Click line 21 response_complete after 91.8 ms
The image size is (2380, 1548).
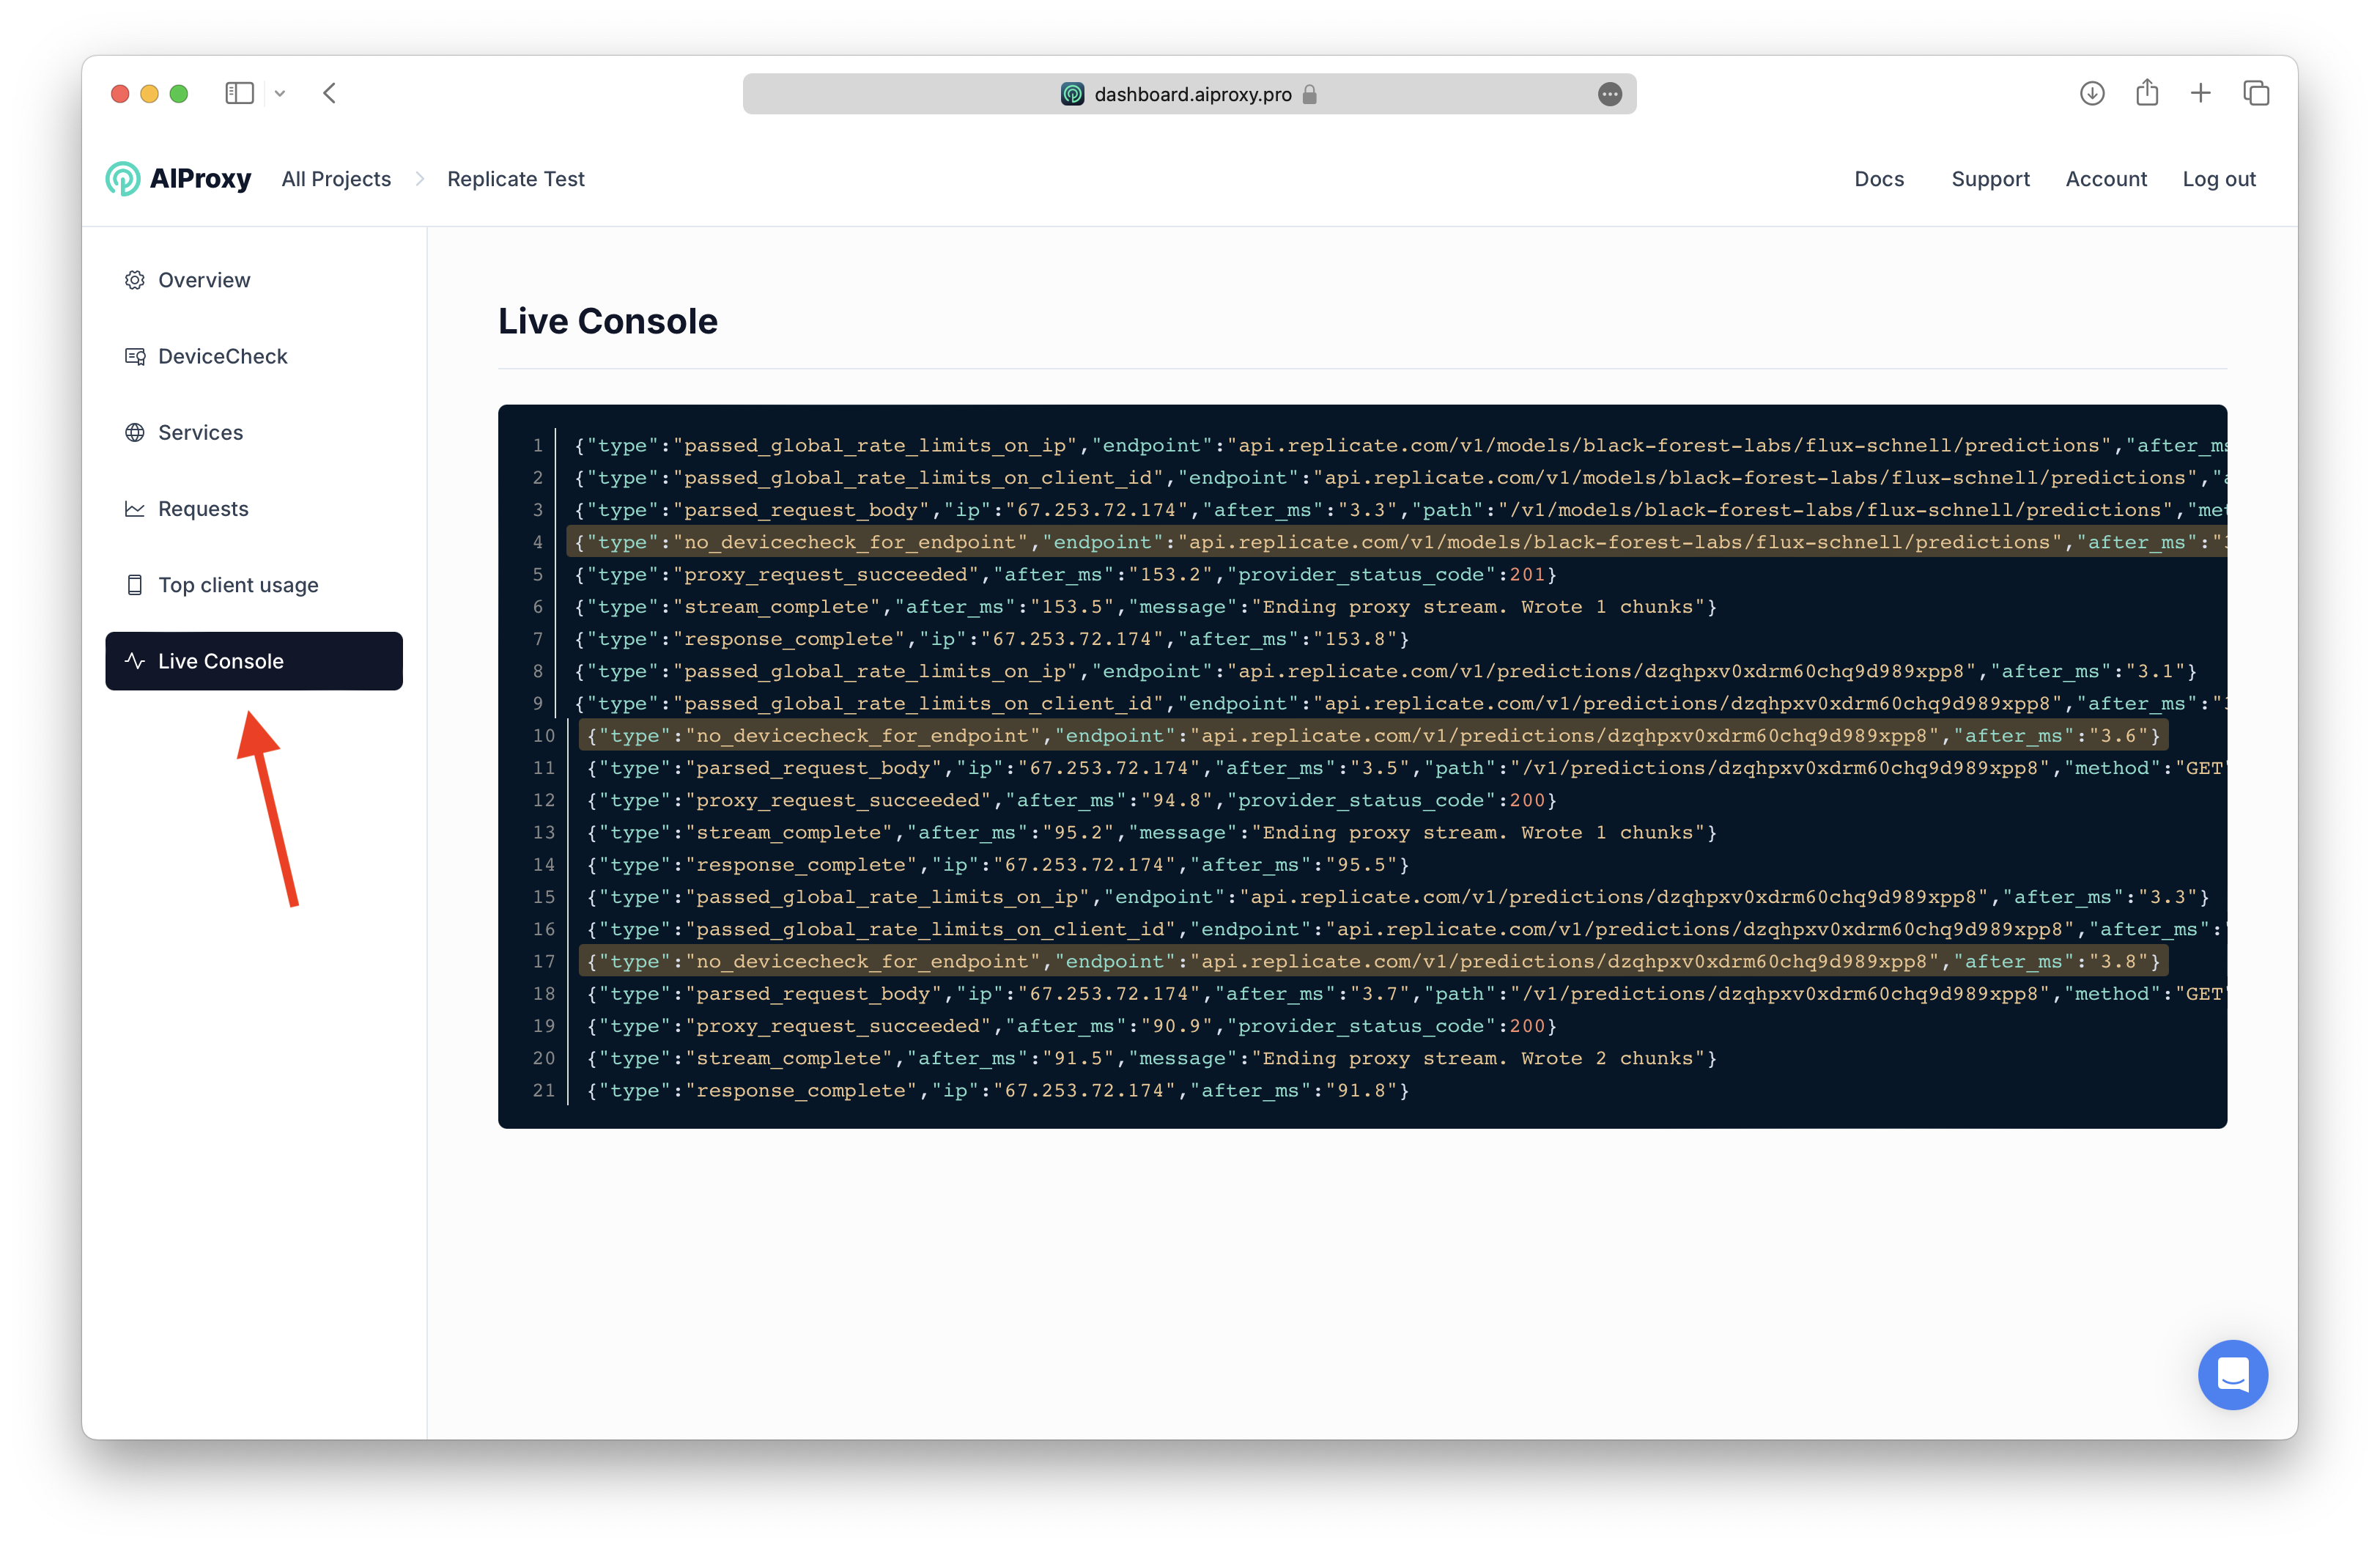tap(997, 1091)
